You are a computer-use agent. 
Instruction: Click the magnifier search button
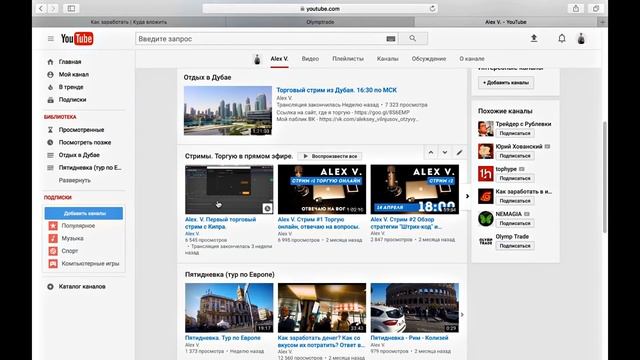tap(413, 38)
